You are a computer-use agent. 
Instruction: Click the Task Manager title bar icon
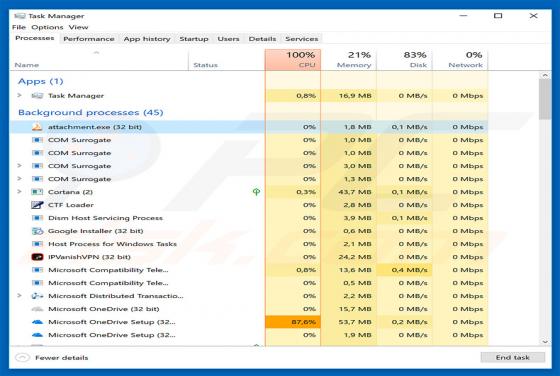[x=20, y=16]
